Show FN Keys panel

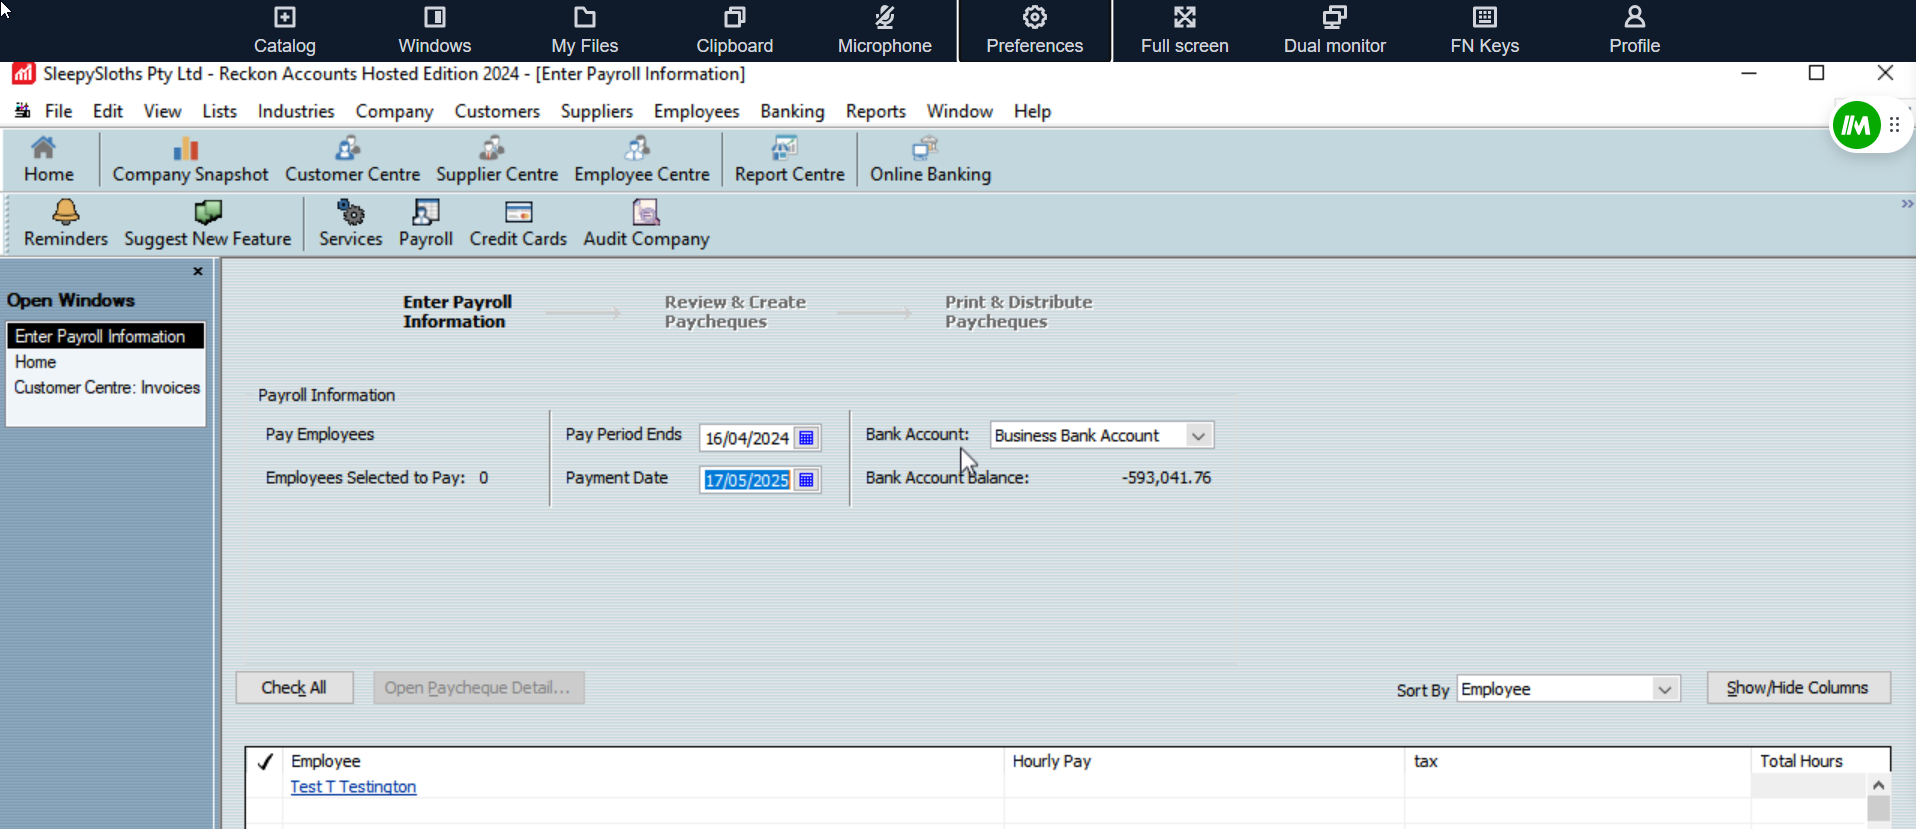[x=1484, y=31]
